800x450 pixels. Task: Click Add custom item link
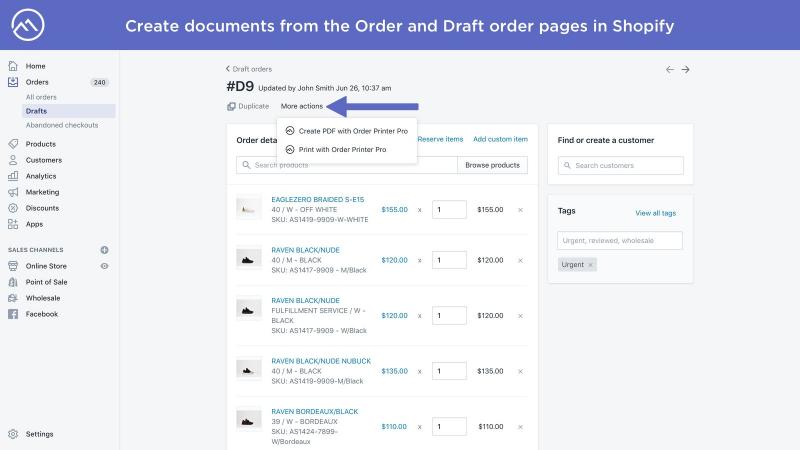coord(501,139)
